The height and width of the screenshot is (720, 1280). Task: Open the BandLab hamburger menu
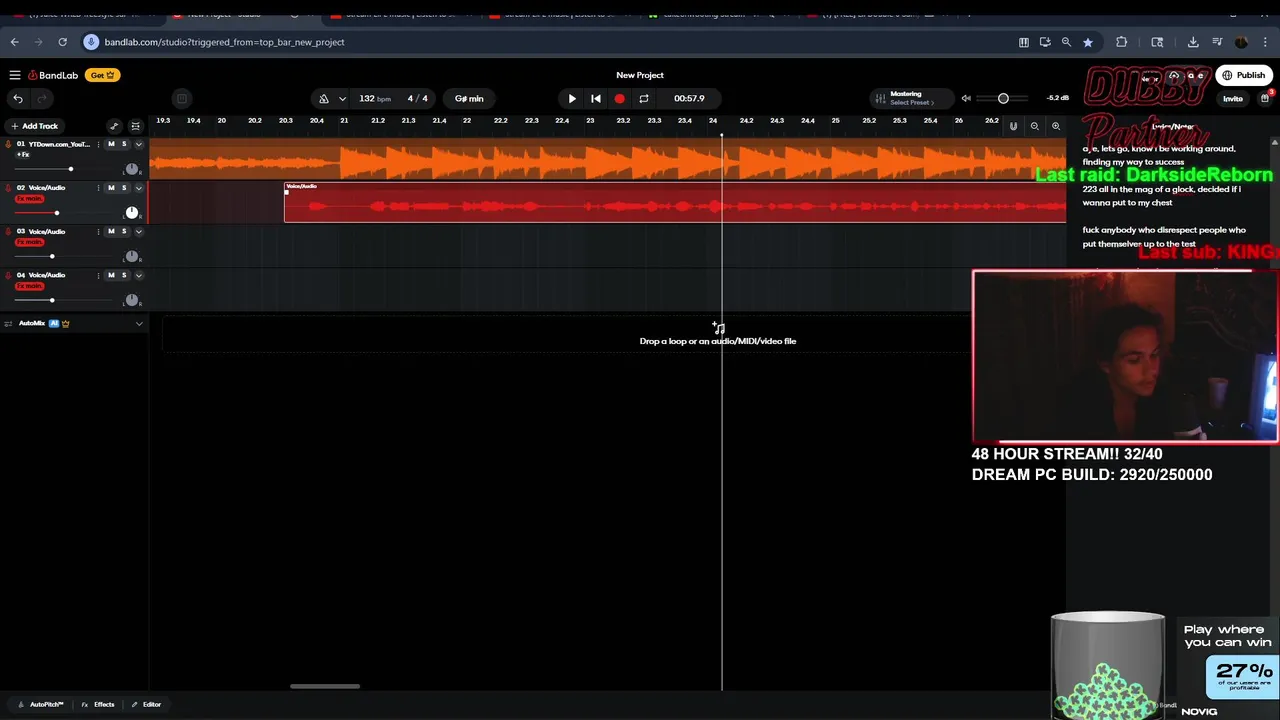(15, 75)
